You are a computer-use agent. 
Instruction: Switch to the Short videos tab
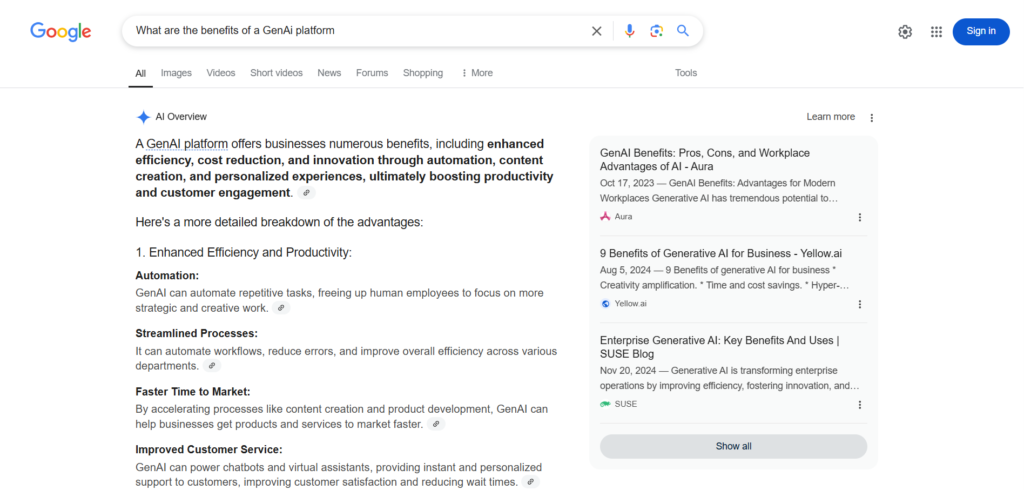(x=276, y=73)
